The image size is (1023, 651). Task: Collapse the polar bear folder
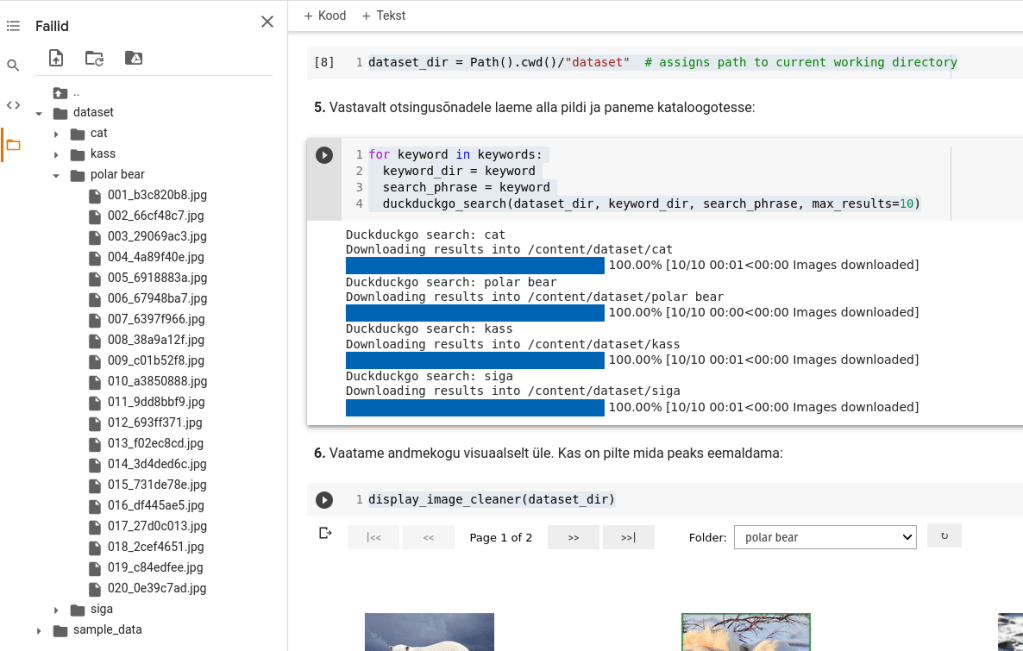click(57, 175)
